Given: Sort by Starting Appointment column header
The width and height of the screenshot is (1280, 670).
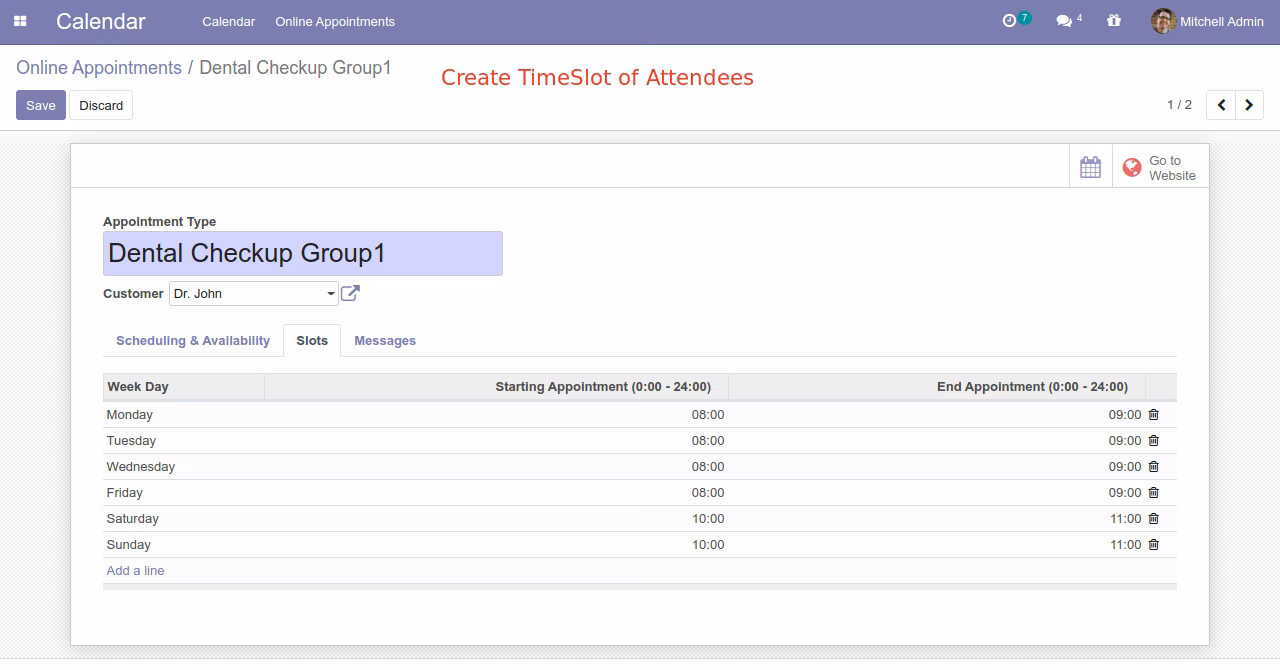Looking at the screenshot, I should [x=497, y=387].
